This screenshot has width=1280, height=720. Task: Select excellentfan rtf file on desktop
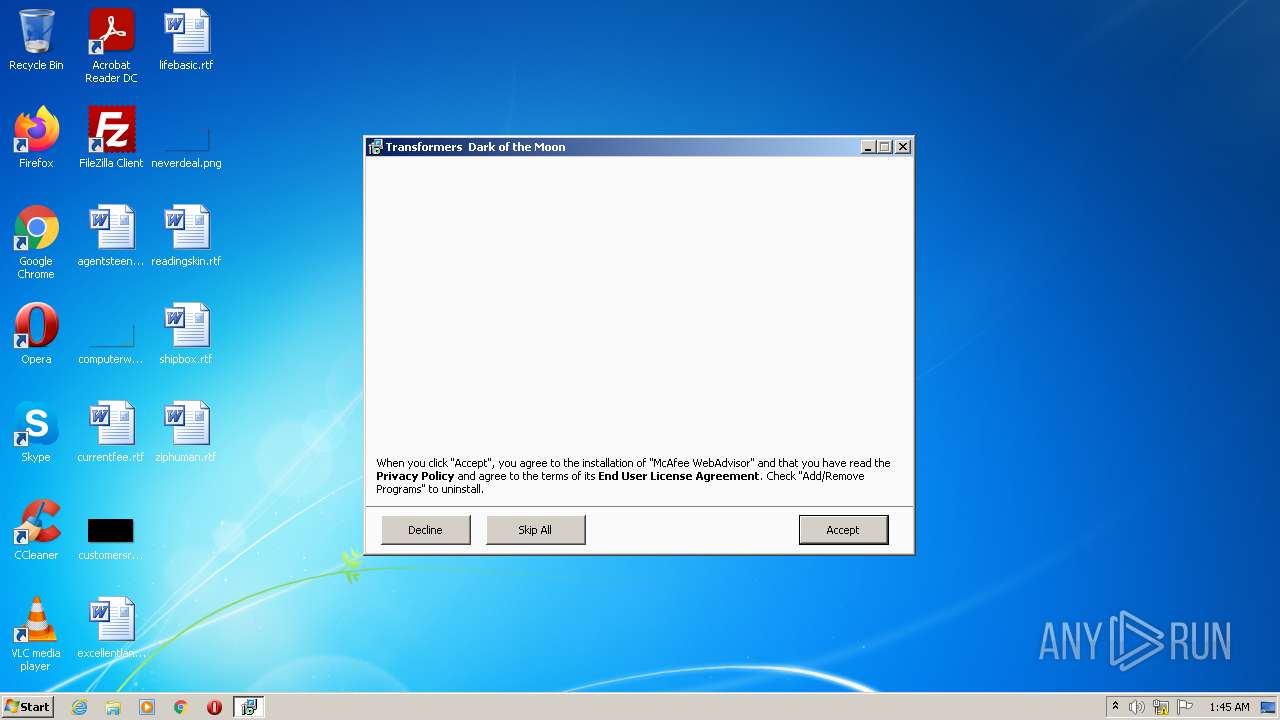(x=111, y=628)
